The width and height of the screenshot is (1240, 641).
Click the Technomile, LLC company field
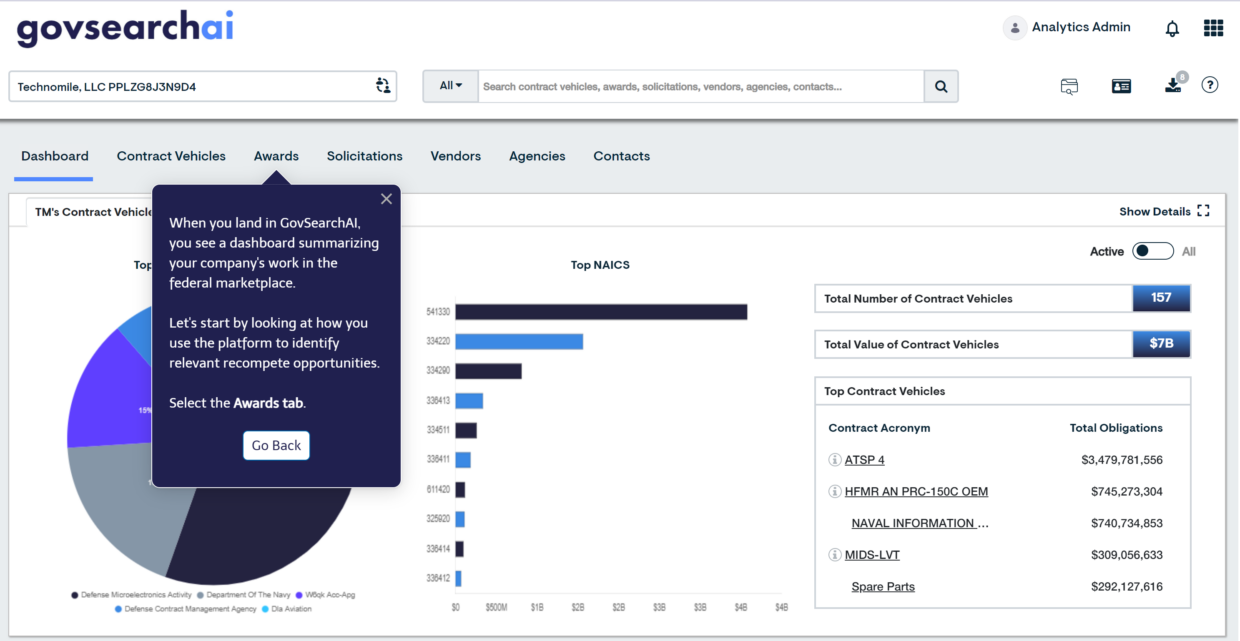pos(203,86)
